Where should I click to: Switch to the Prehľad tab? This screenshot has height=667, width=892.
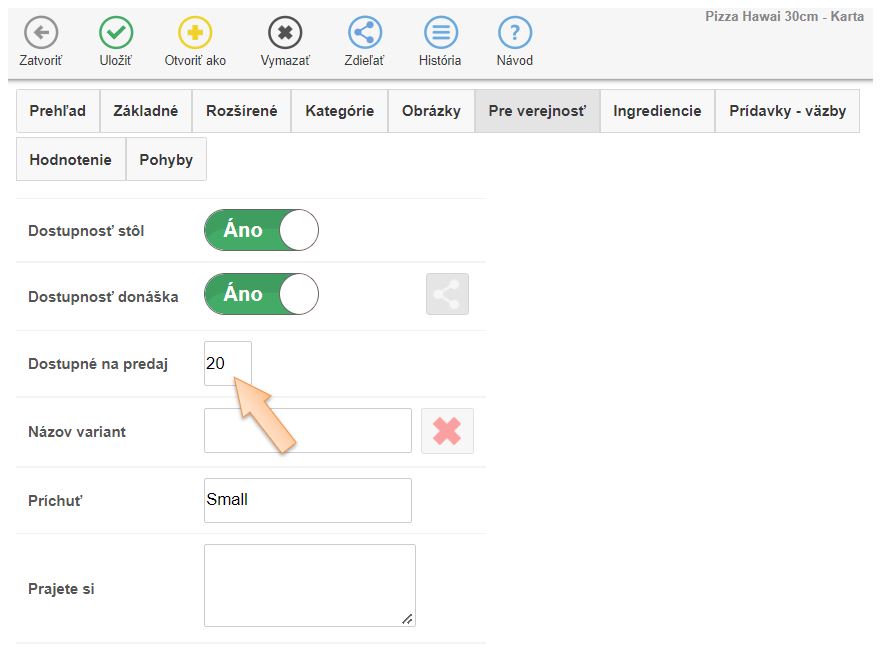pyautogui.click(x=58, y=111)
